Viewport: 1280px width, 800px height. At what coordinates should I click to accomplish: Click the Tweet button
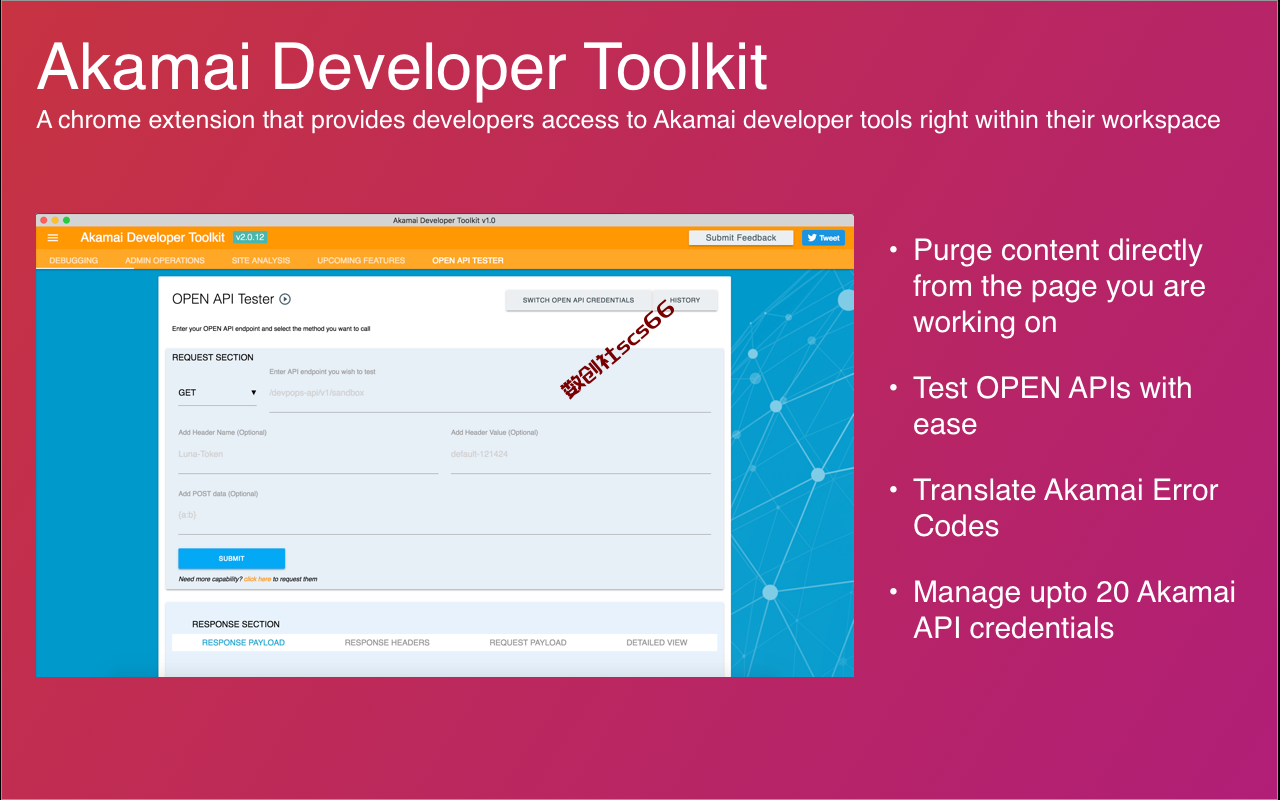824,238
